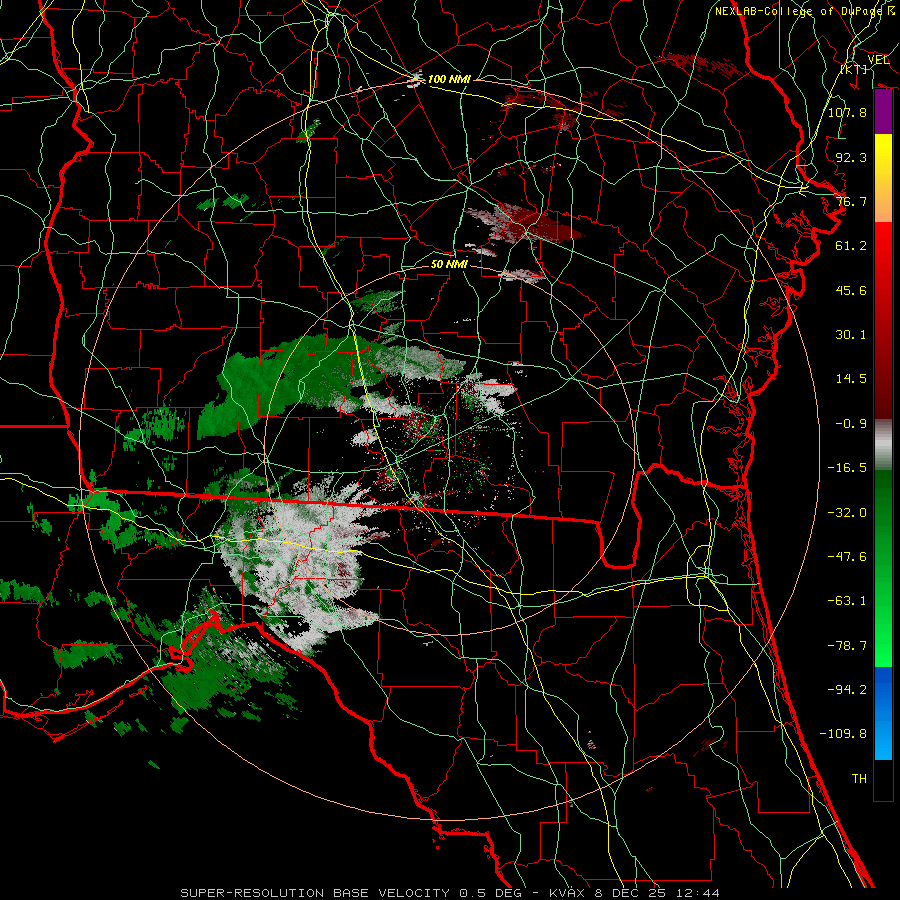Click the 45.6 legend value

pyautogui.click(x=851, y=290)
